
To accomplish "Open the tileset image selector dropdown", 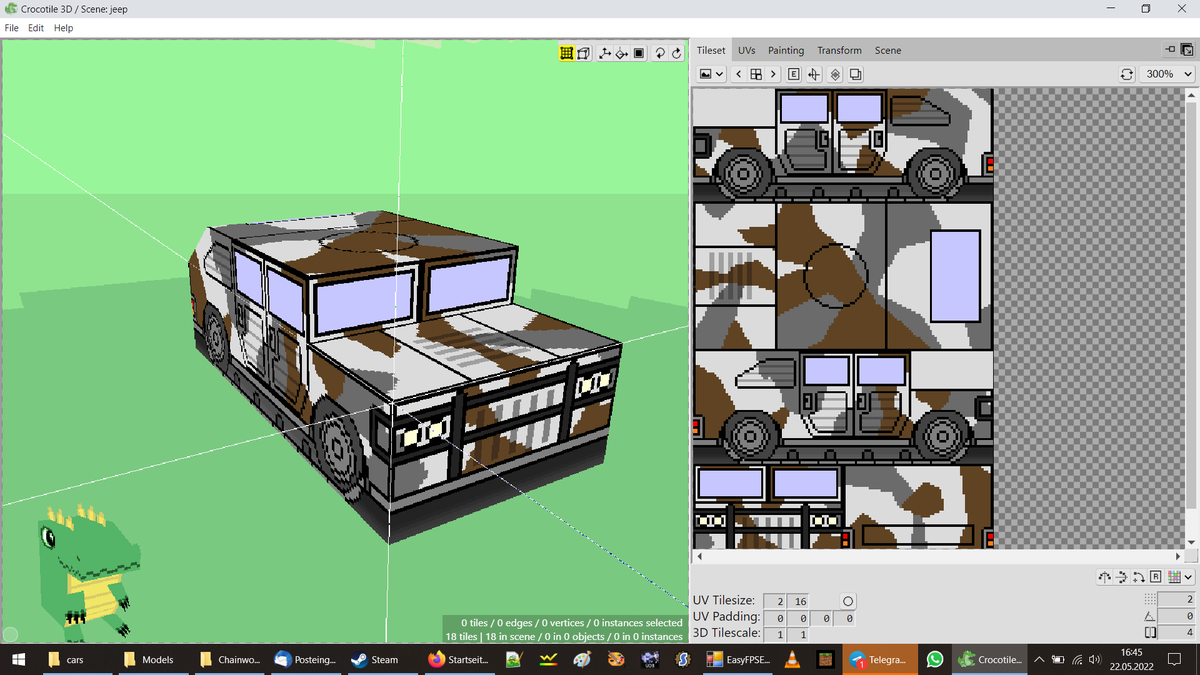I will [712, 73].
